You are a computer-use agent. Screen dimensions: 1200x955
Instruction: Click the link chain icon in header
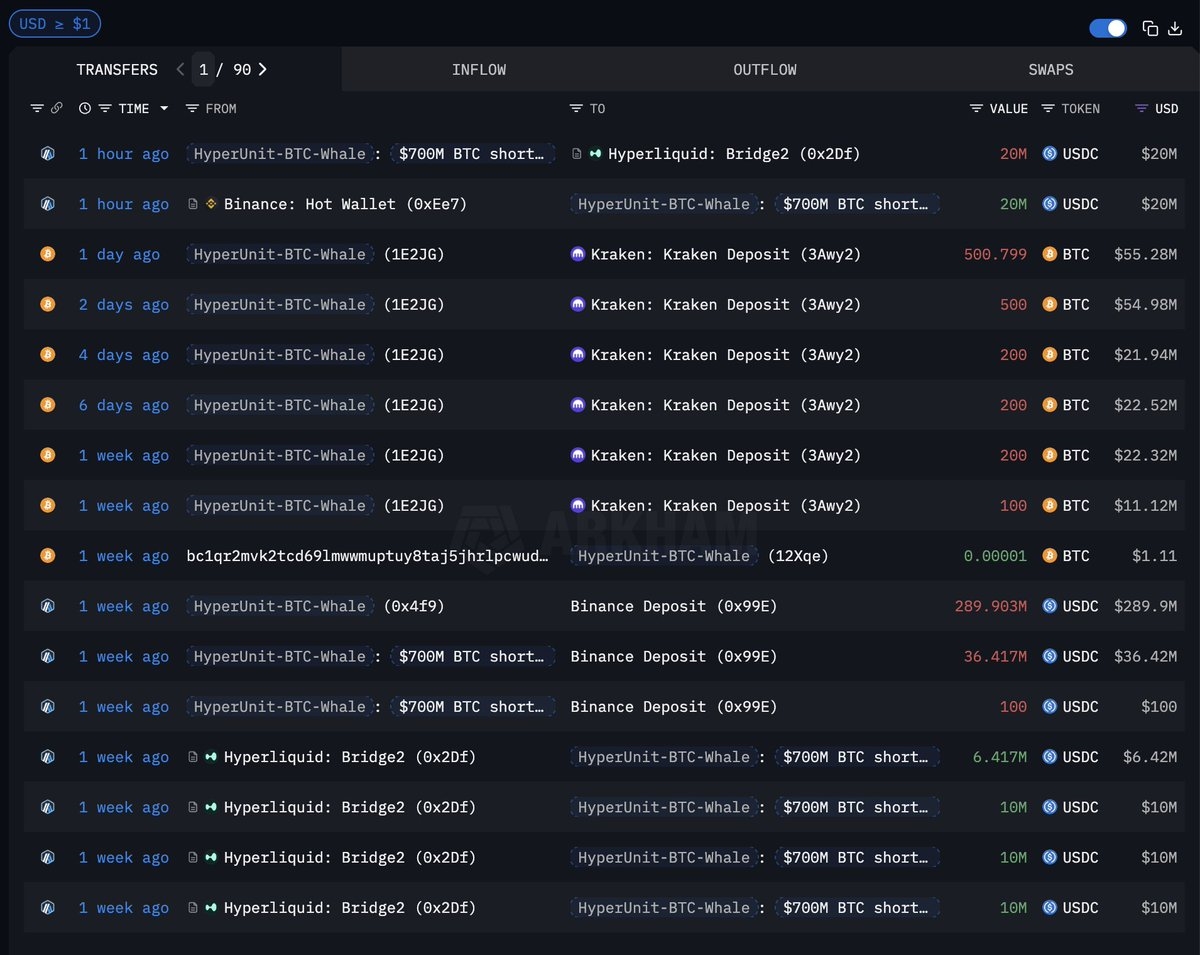(57, 108)
